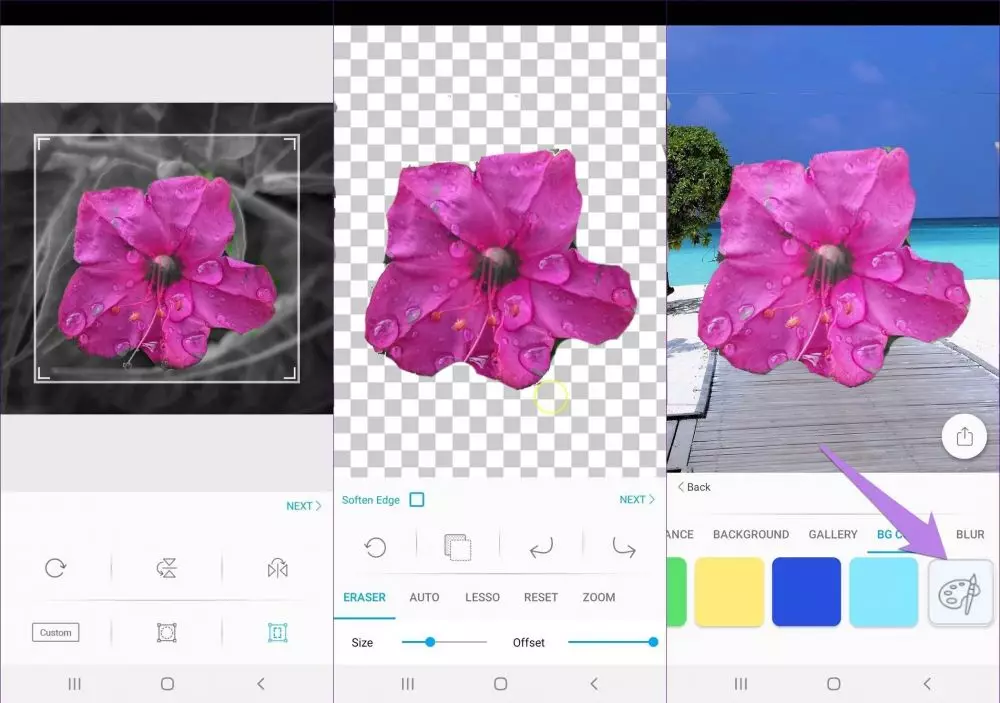
Task: Choose the free-form crop corner-handles icon
Action: pyautogui.click(x=166, y=632)
